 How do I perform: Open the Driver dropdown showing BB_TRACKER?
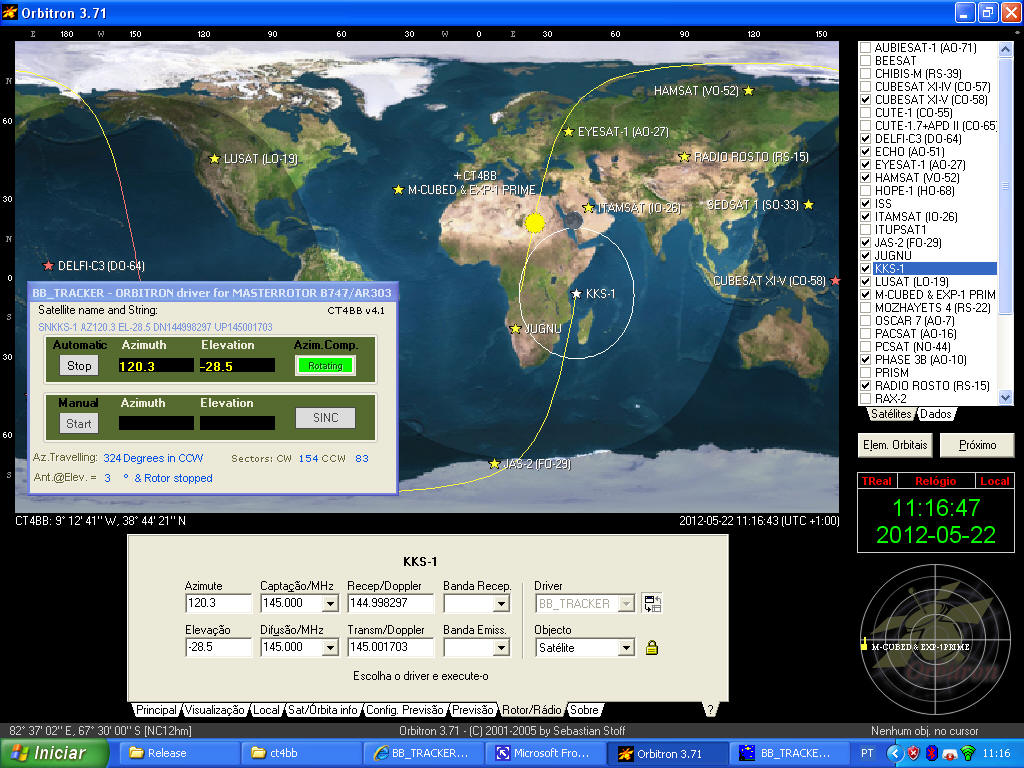click(626, 603)
